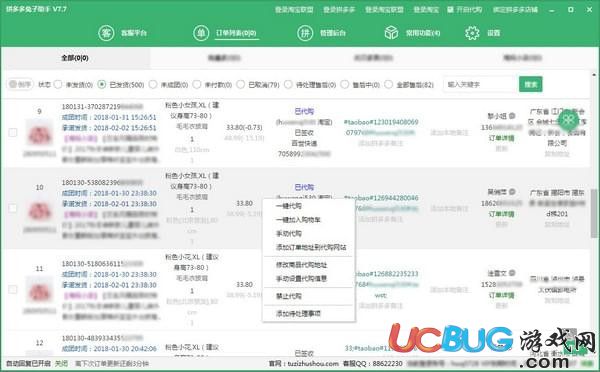Screen dimensions: 600x372
Task: Open 订单详情 for order 9
Action: (x=501, y=138)
